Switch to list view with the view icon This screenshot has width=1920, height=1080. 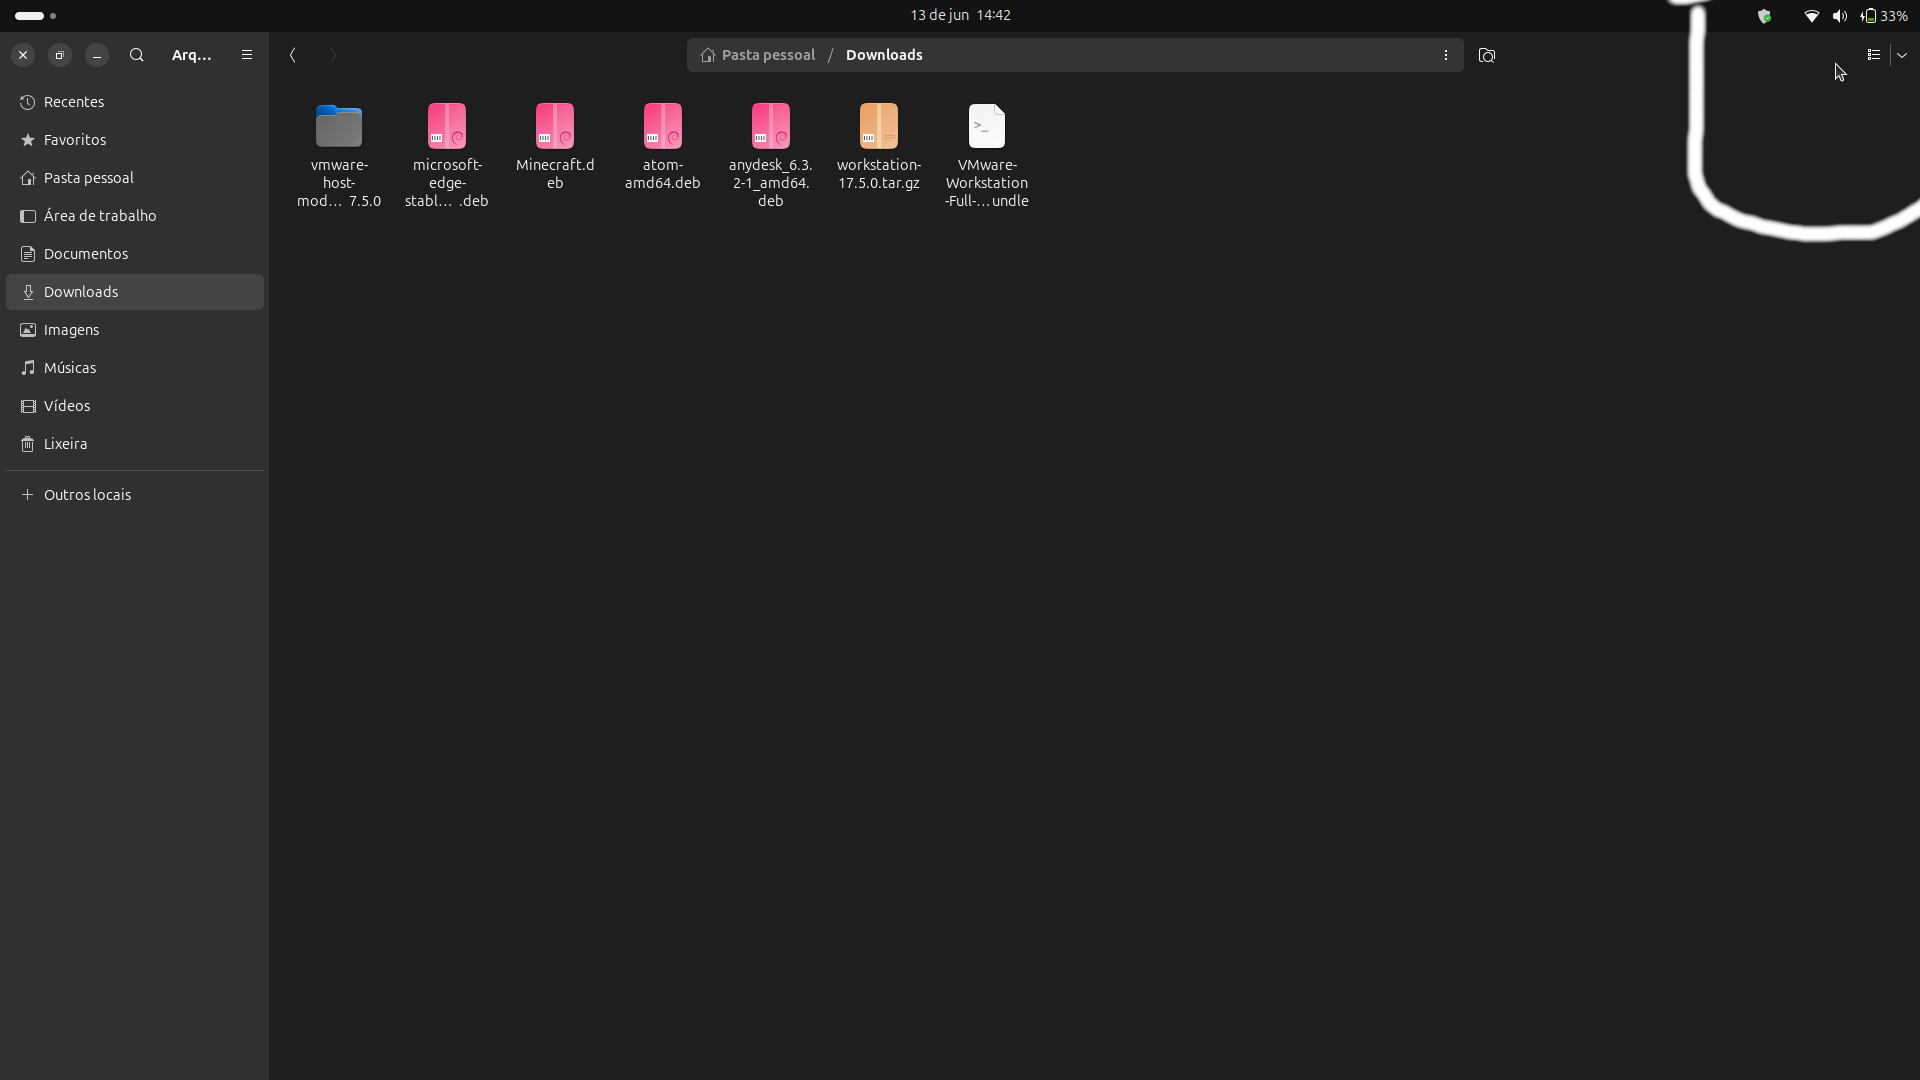click(x=1874, y=55)
